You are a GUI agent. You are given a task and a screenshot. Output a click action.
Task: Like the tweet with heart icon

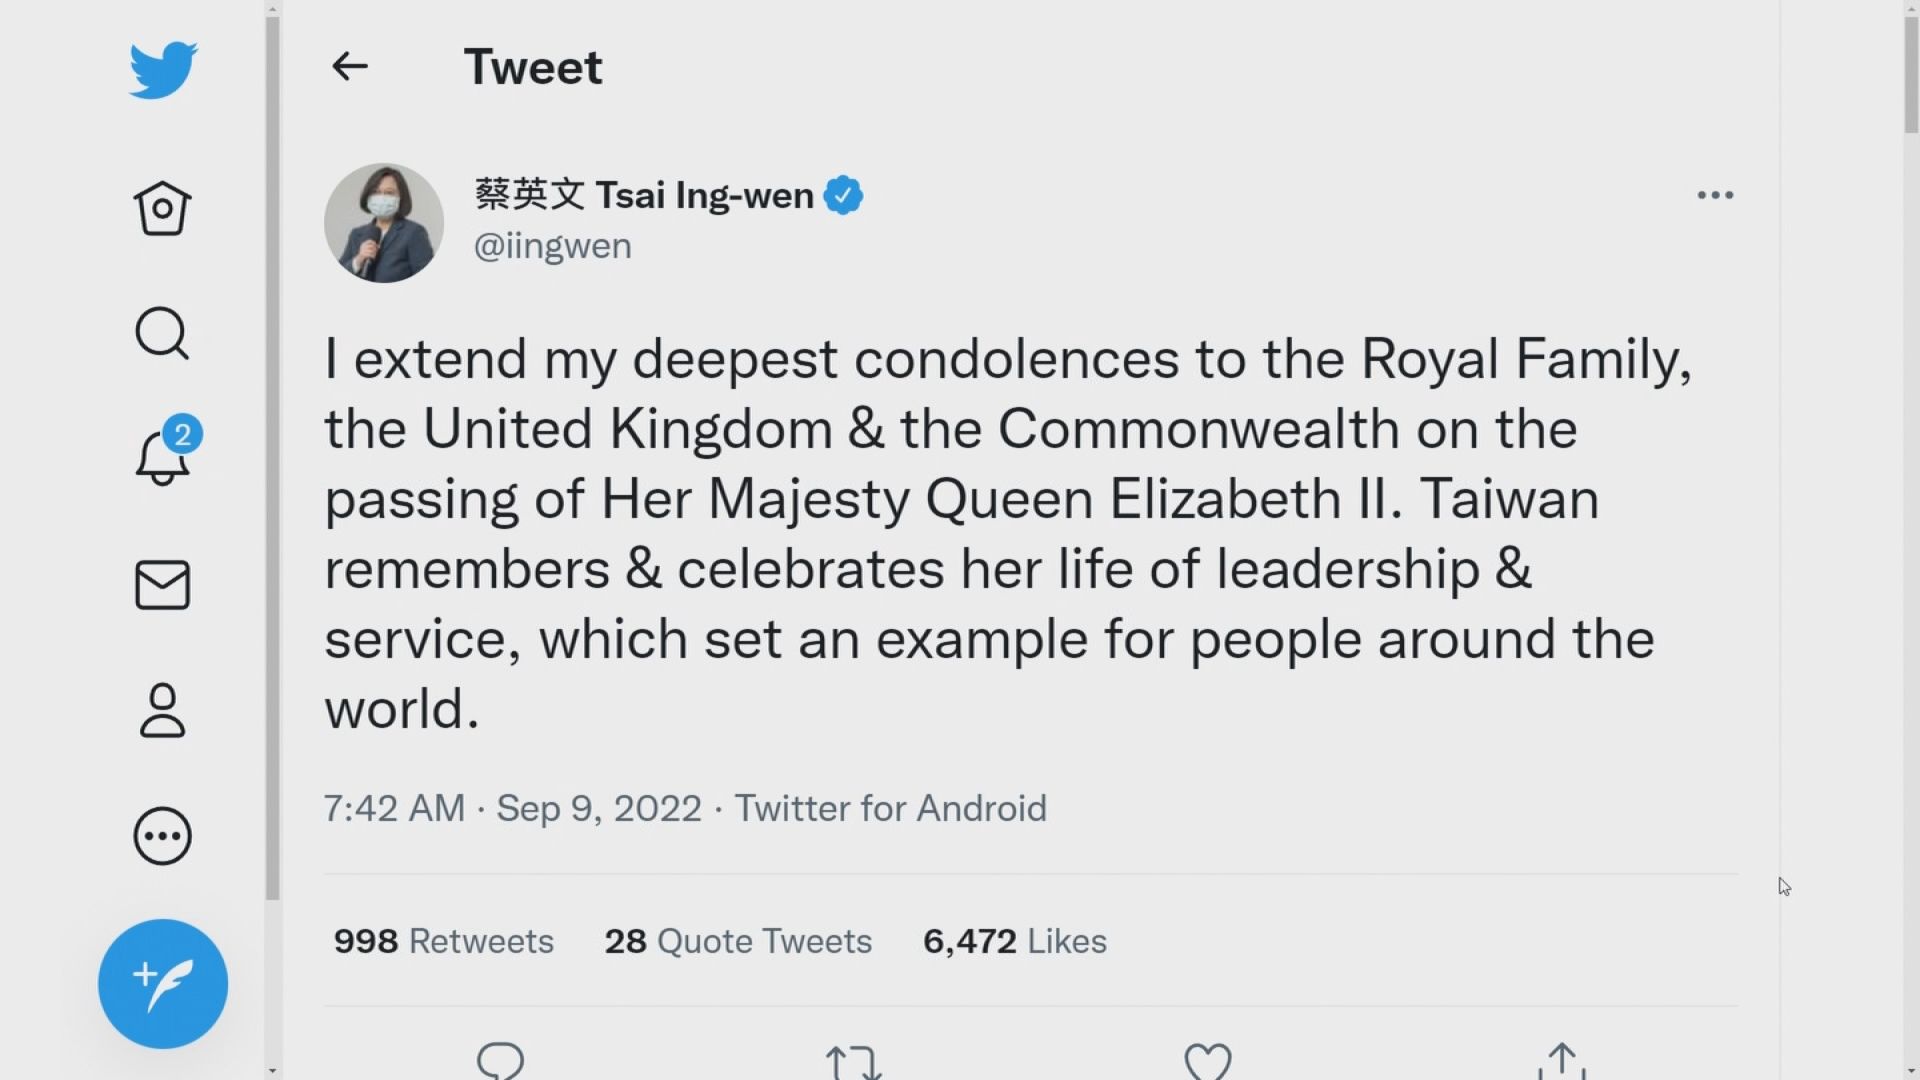1207,1062
